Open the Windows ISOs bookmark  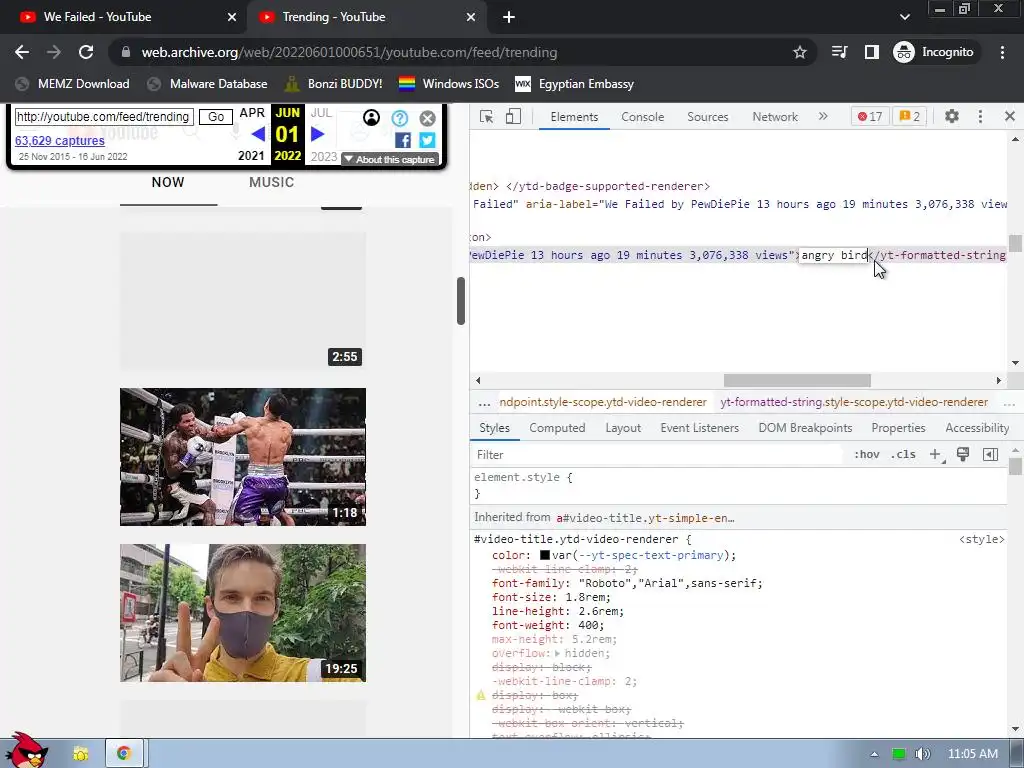tap(449, 84)
